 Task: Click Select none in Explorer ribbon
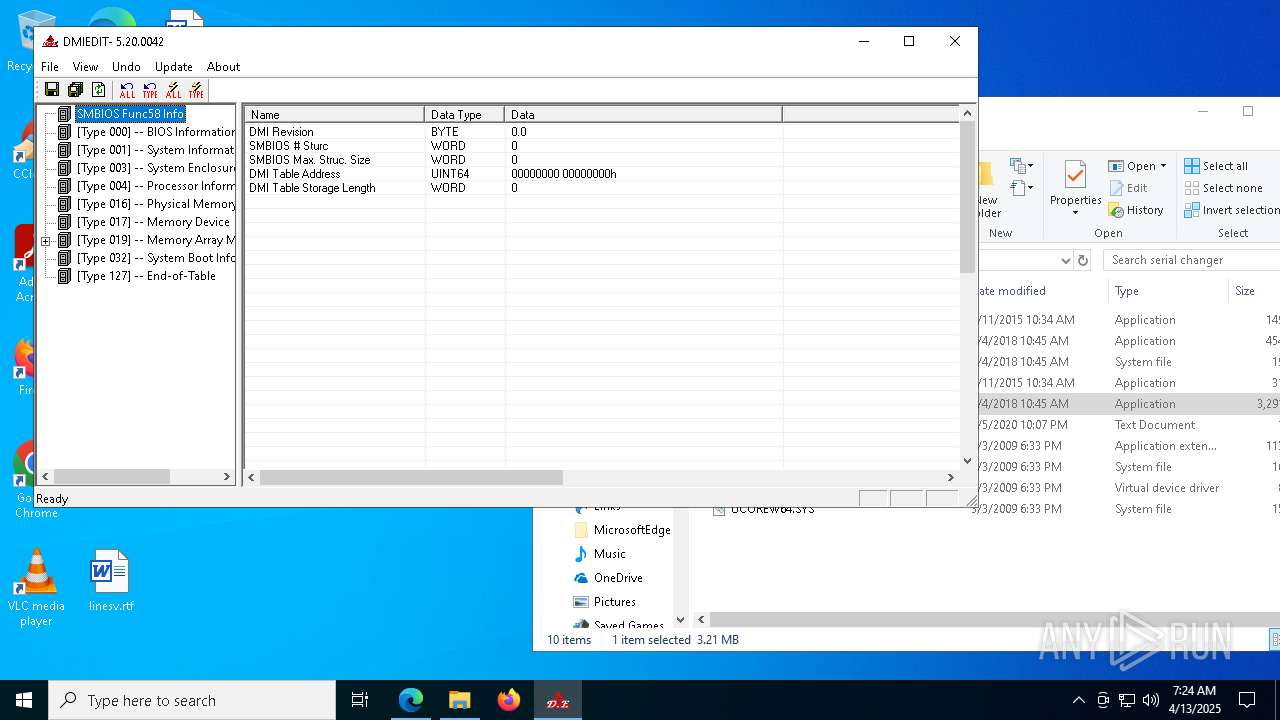(x=1224, y=188)
